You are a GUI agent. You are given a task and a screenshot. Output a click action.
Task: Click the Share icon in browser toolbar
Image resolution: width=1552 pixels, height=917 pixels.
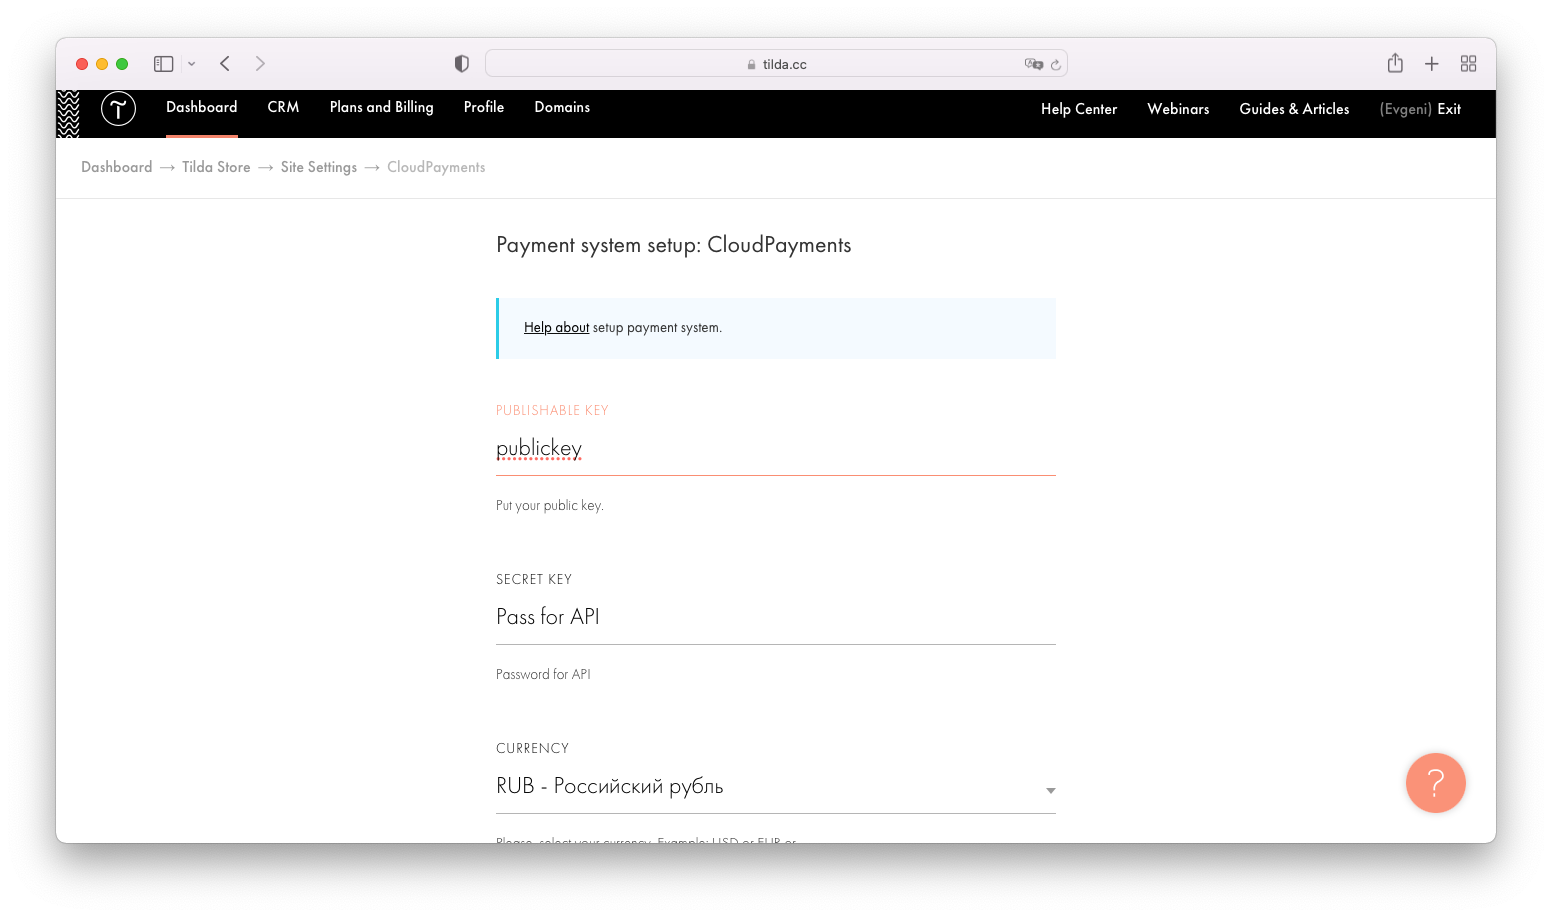tap(1395, 63)
